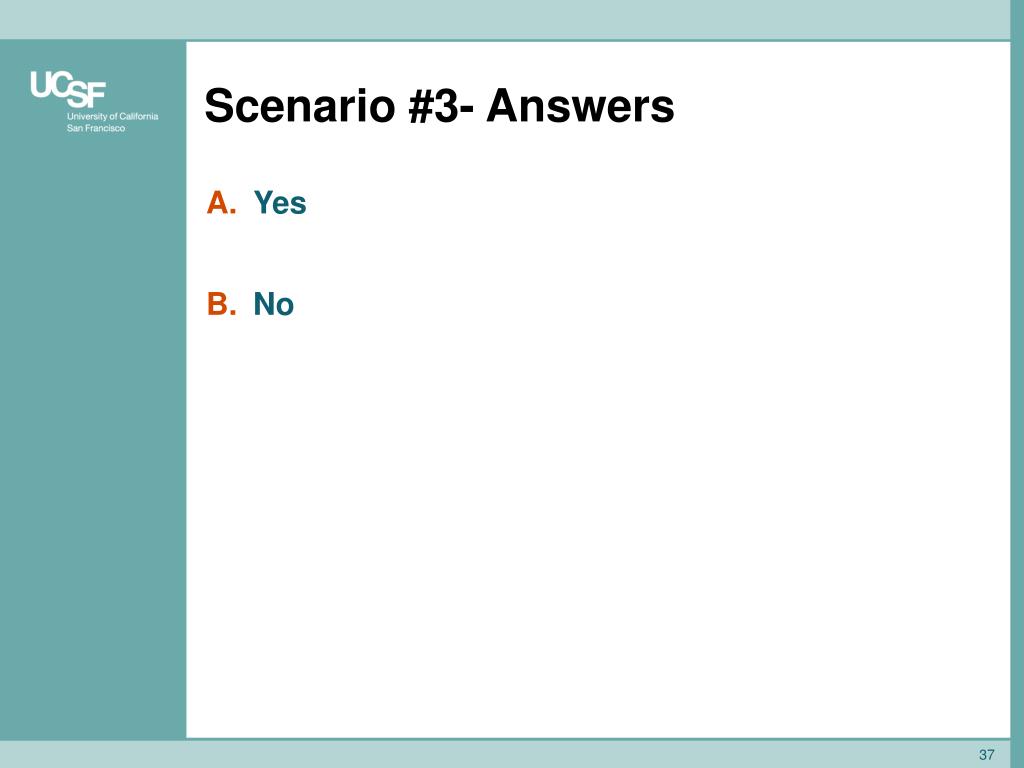Click the 'UC' letters in the logo
The width and height of the screenshot is (1024, 768).
tap(52, 85)
